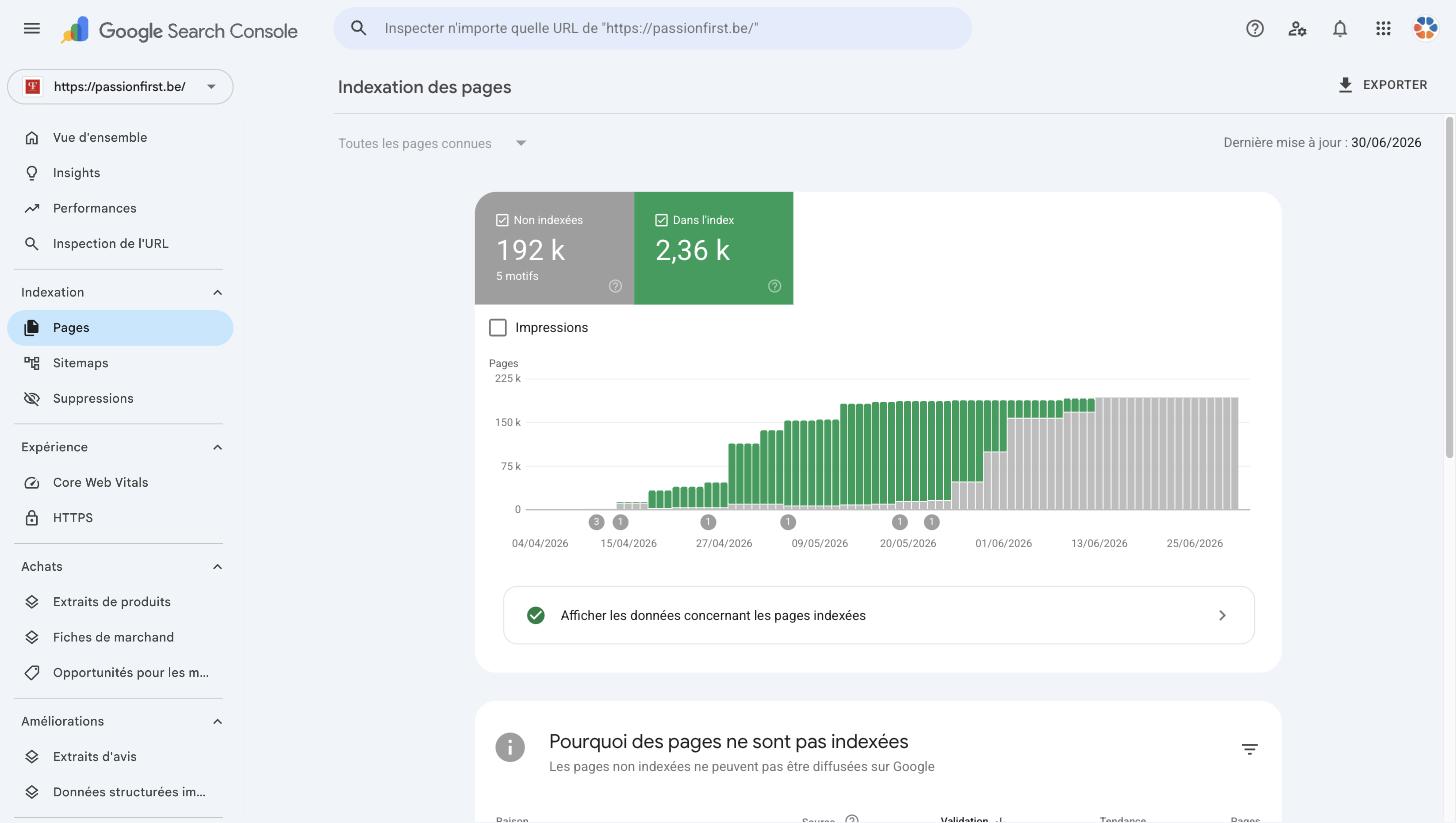Select Pages in Indexation menu
Viewport: 1456px width, 823px height.
[x=120, y=328]
